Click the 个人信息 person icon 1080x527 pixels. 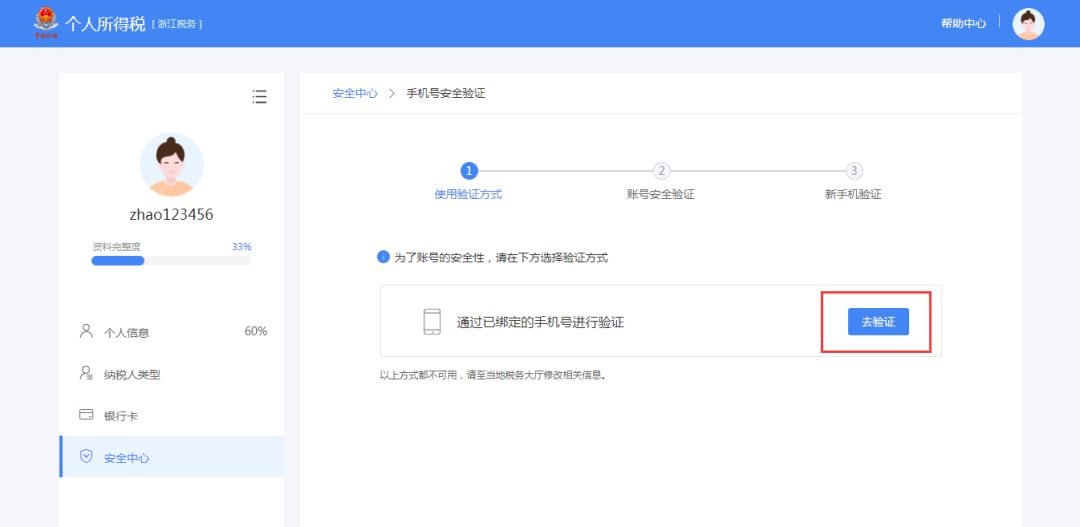(x=86, y=331)
